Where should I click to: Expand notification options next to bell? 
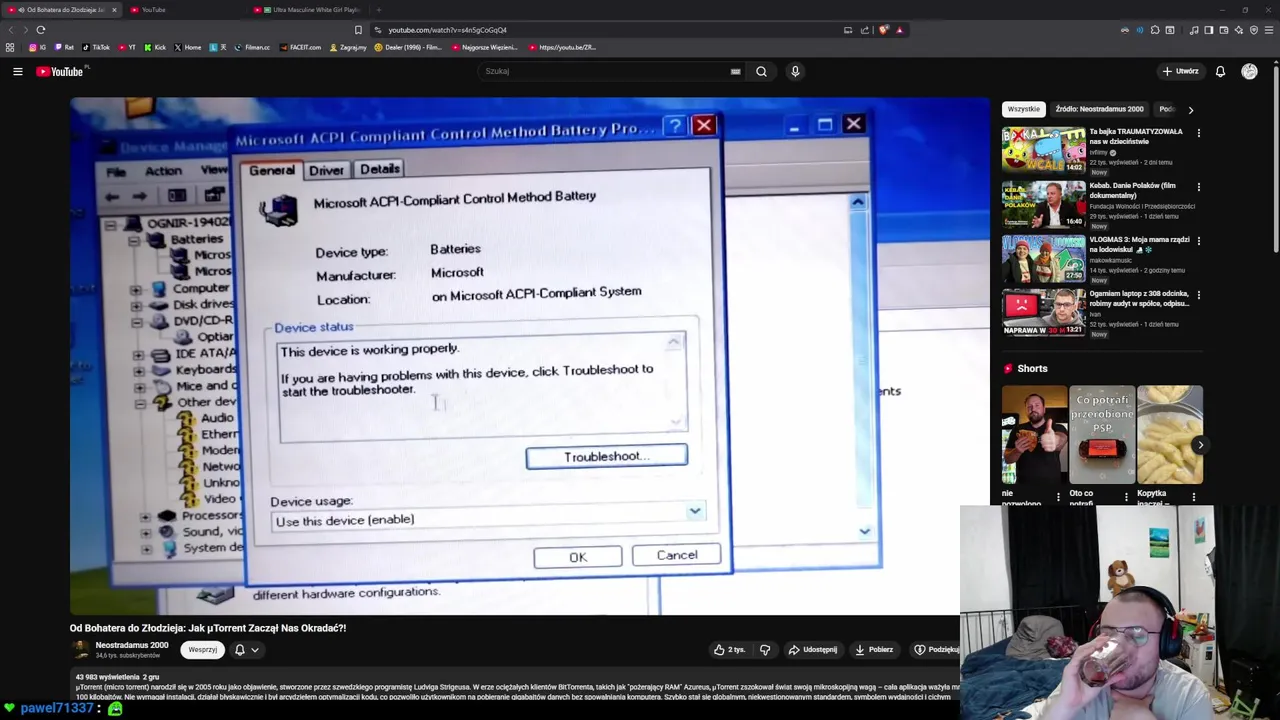tap(255, 650)
